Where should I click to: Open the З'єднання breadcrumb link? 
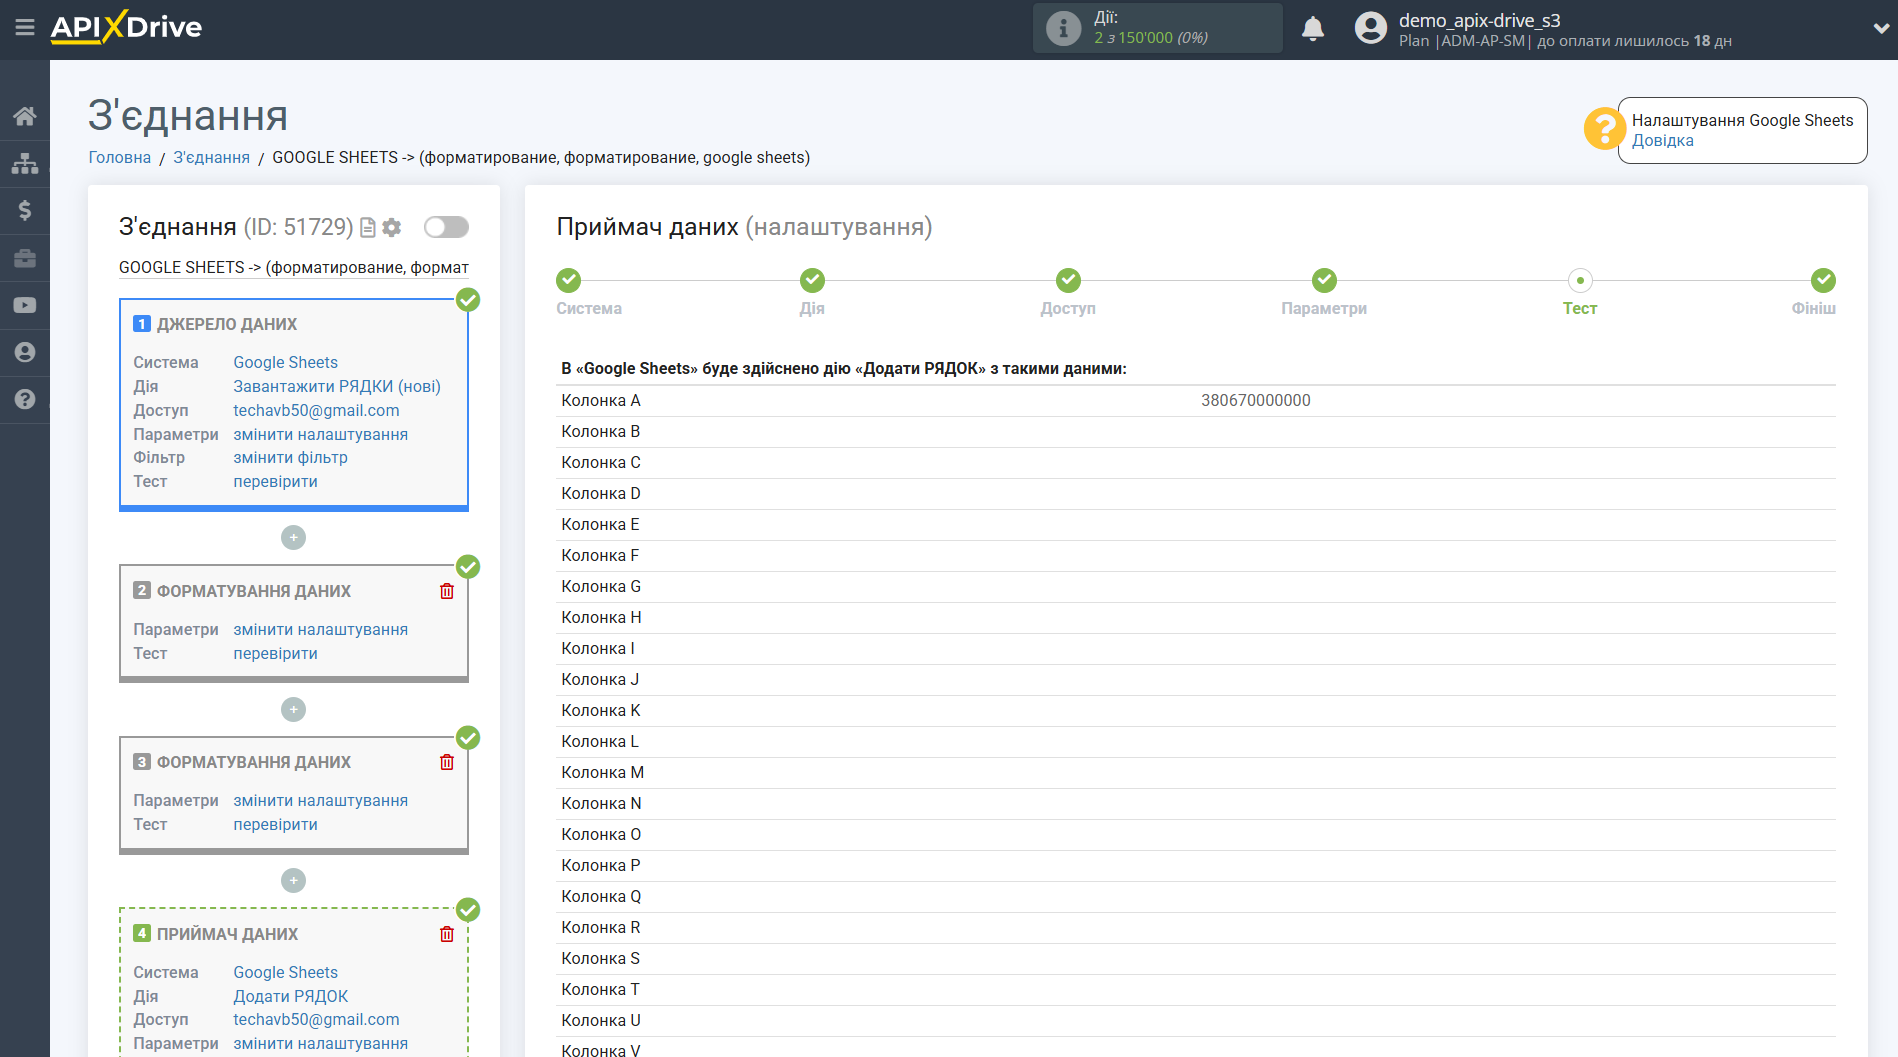tap(212, 157)
